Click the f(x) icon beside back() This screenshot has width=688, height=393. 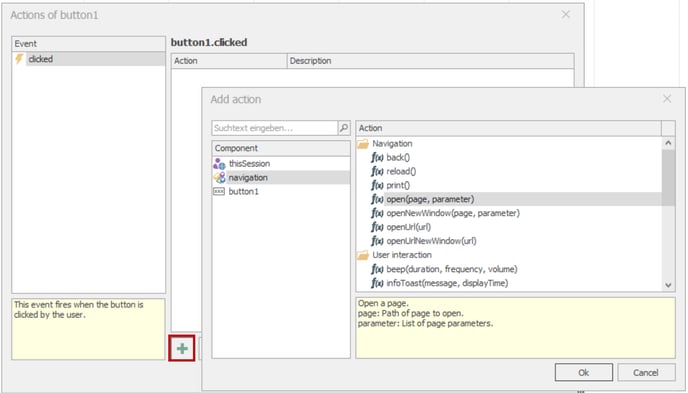click(377, 157)
